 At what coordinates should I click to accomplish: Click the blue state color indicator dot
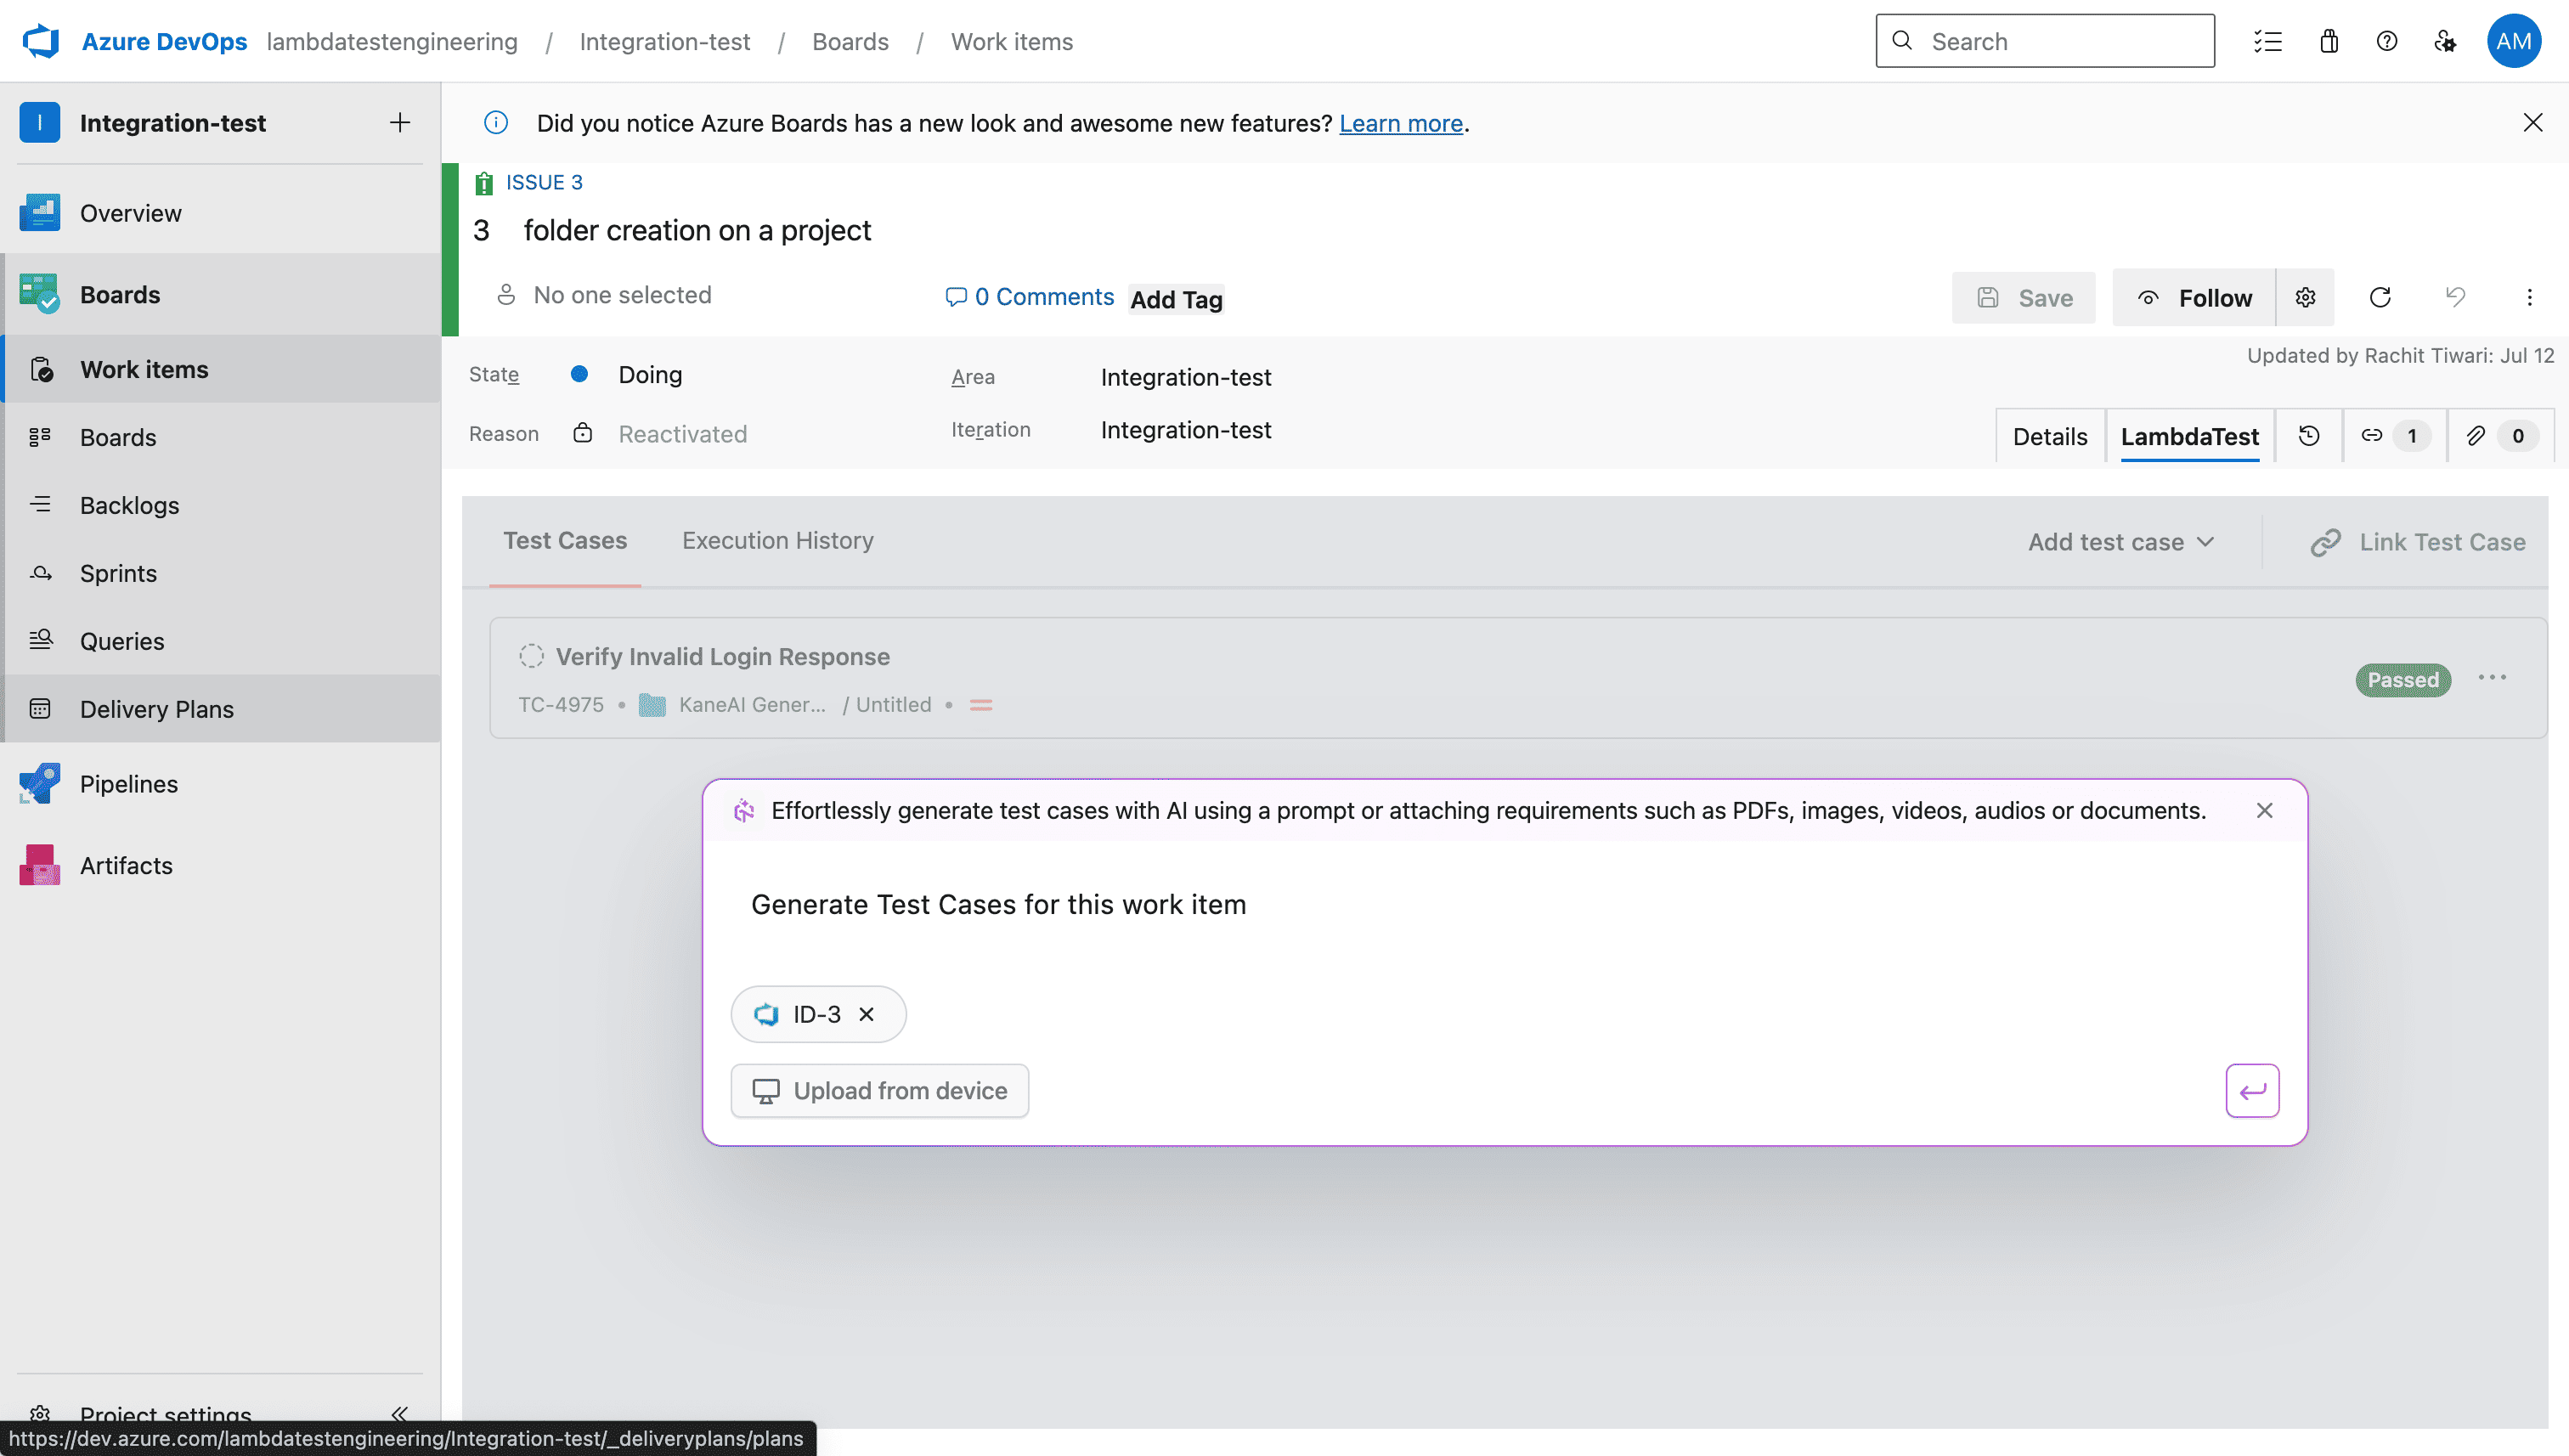[579, 374]
